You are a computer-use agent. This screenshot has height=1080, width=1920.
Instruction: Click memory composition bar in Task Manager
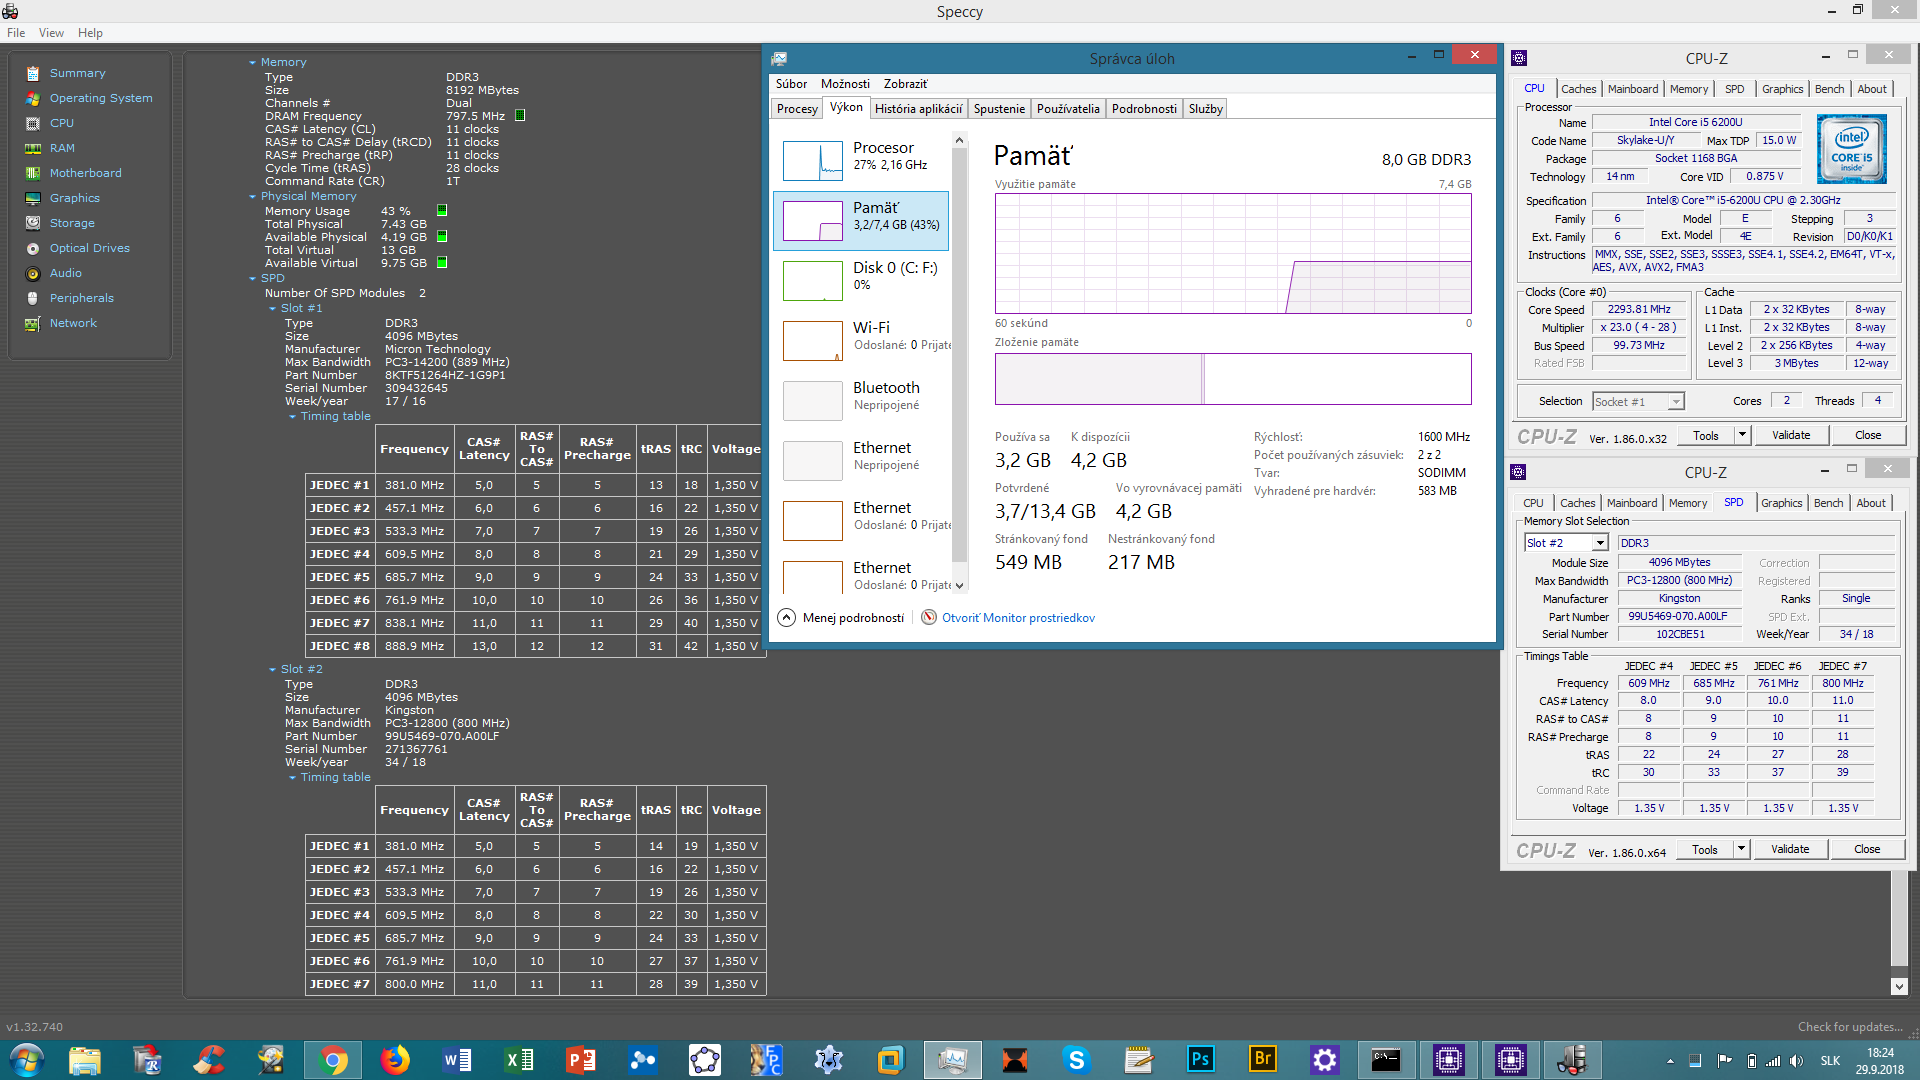pyautogui.click(x=1233, y=379)
